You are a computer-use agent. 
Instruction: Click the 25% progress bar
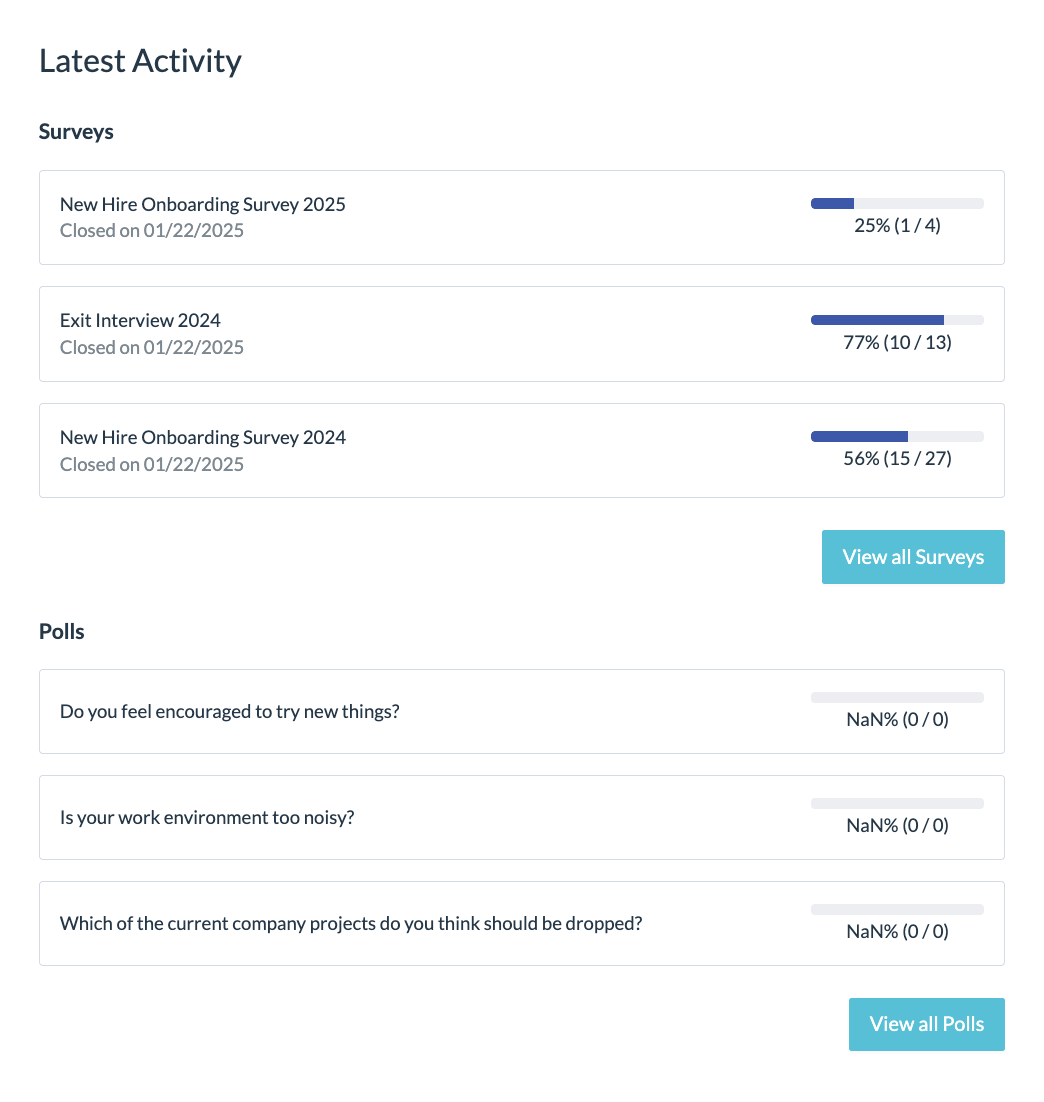tap(897, 204)
